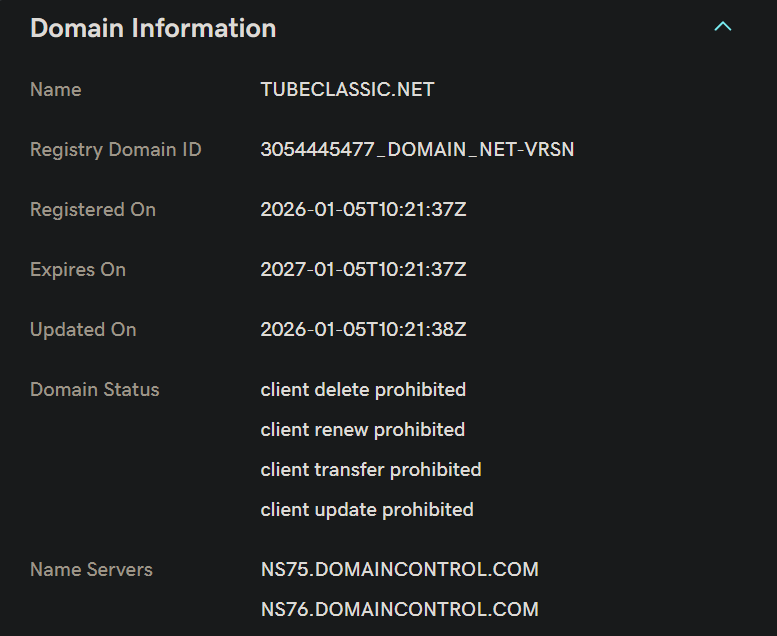
Task: Click client delete prohibited status
Action: (363, 390)
